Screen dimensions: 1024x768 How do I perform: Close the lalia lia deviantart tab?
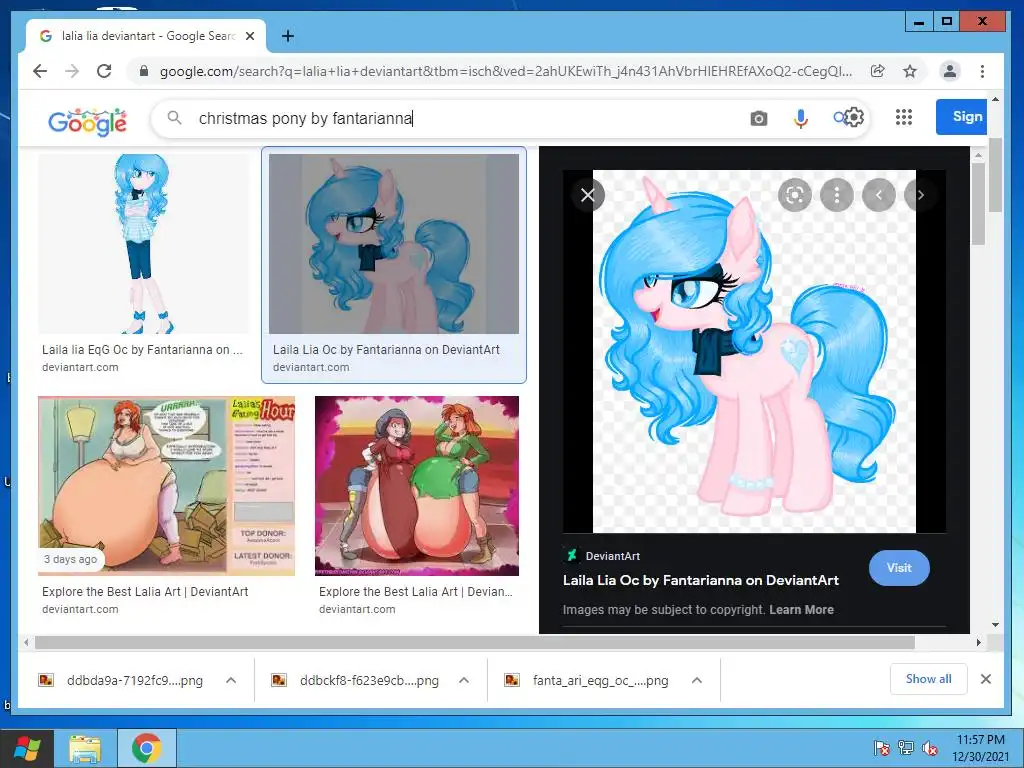click(249, 36)
